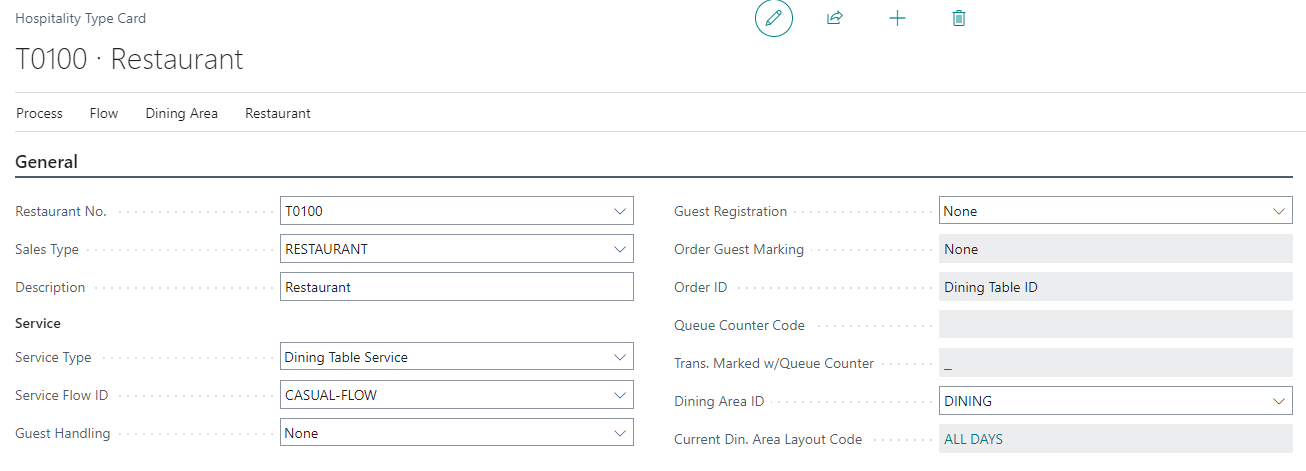The height and width of the screenshot is (471, 1306).
Task: Open the Process menu
Action: [x=40, y=114]
